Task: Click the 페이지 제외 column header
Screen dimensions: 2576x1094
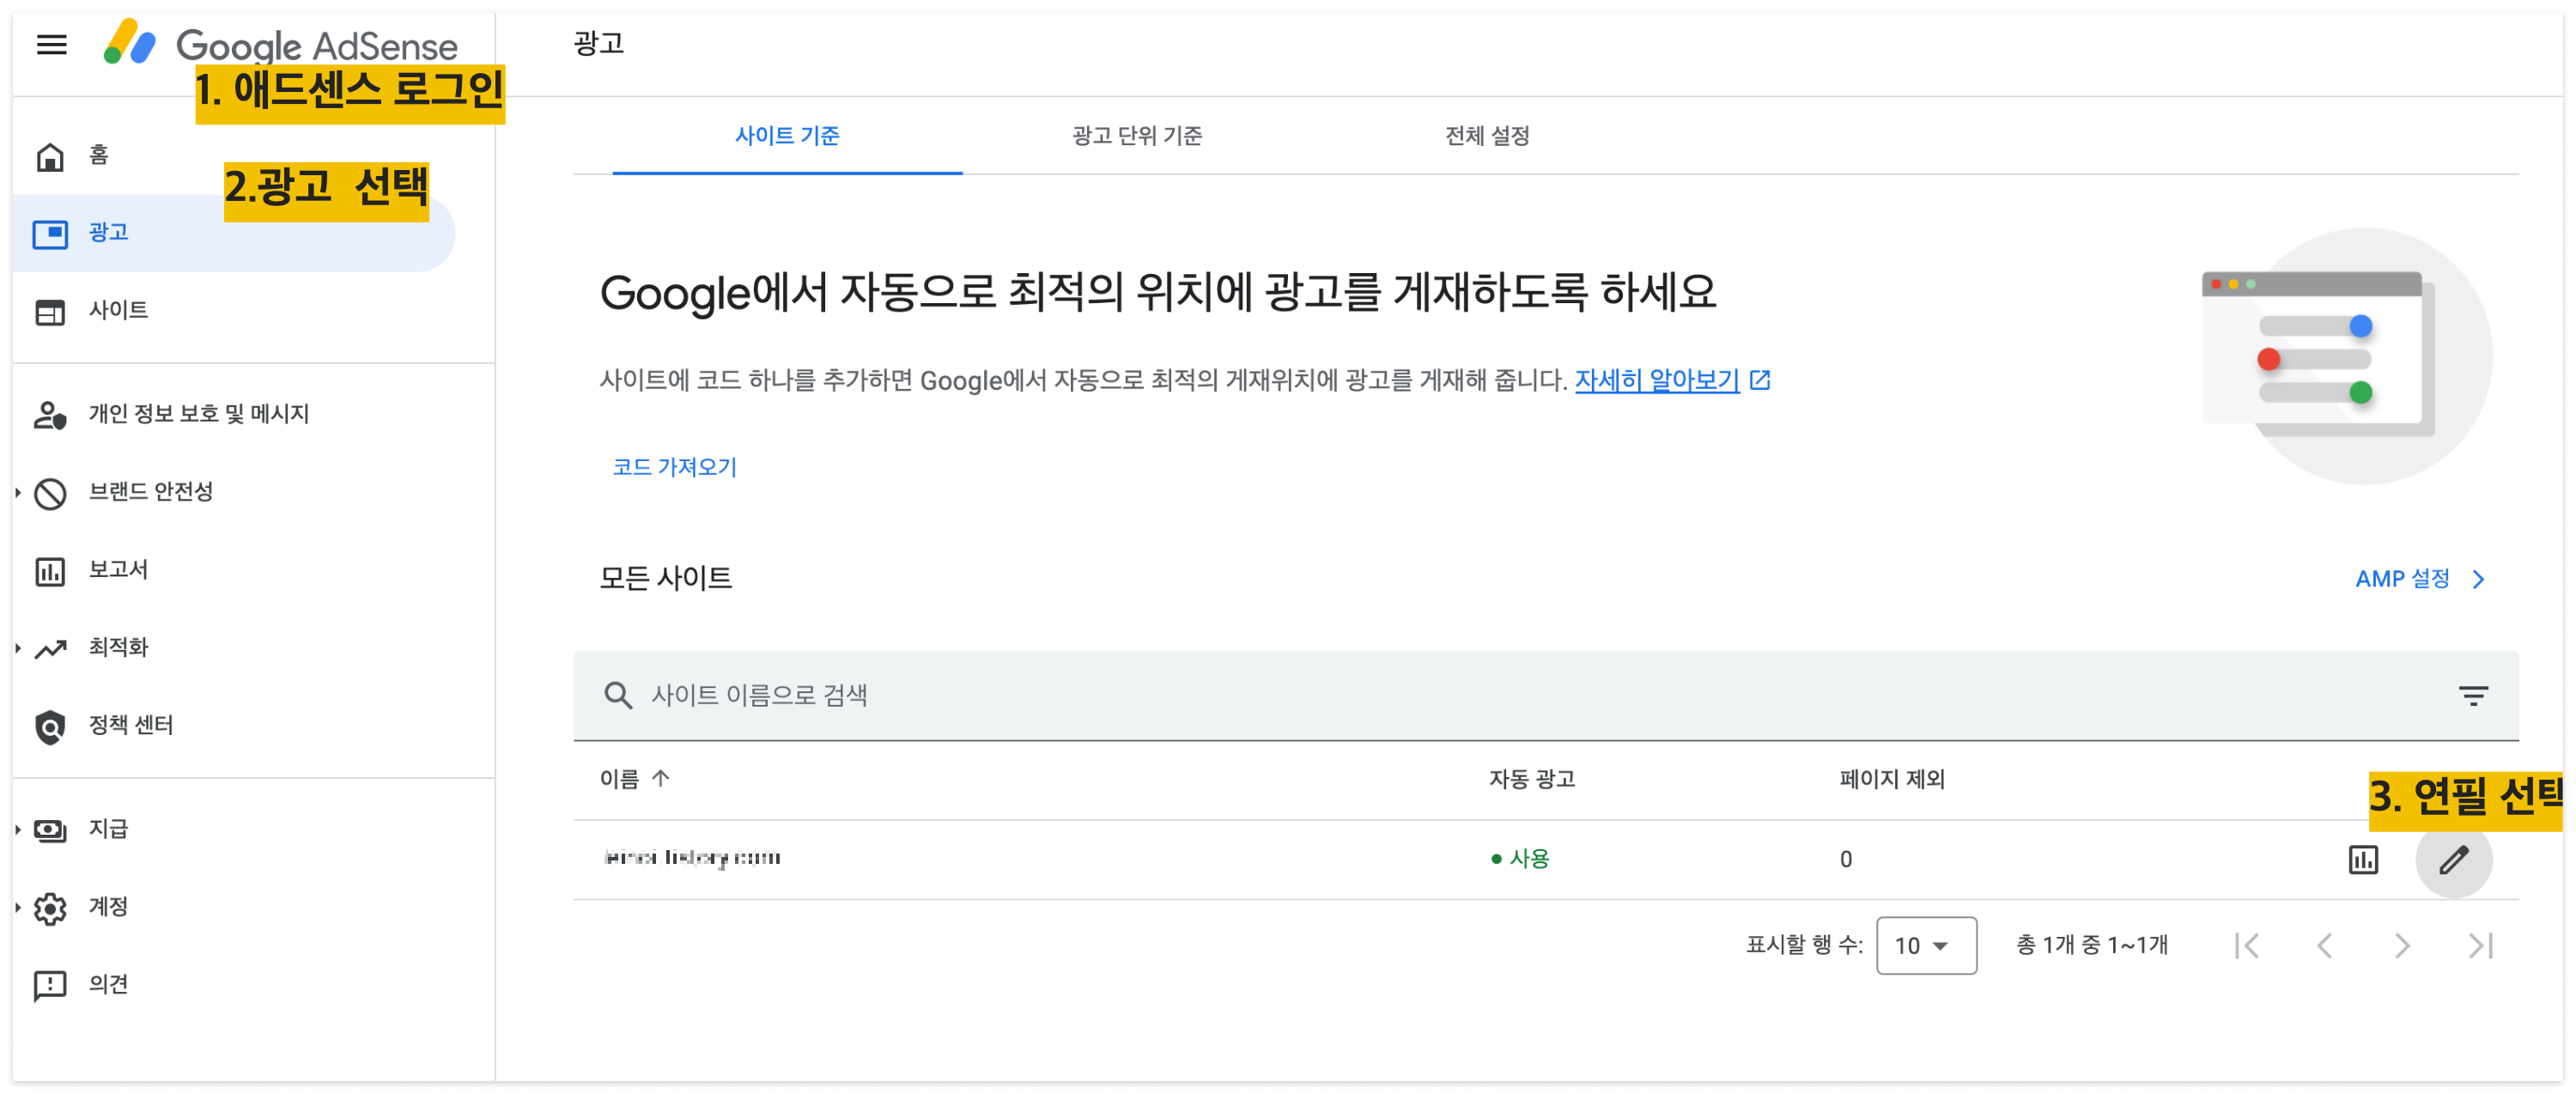Action: [1892, 779]
